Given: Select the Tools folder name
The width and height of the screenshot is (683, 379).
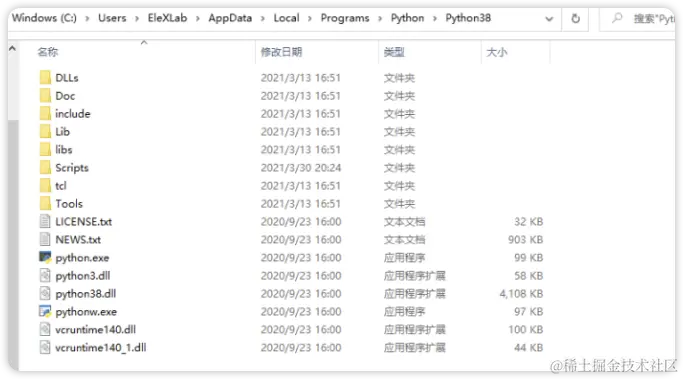Looking at the screenshot, I should coord(69,203).
